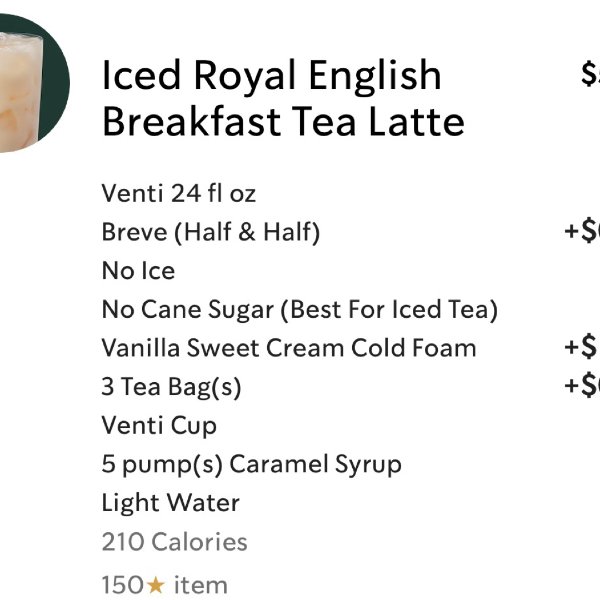This screenshot has height=600, width=600.
Task: Tap the Tea Bag(s) upcharge price
Action: click(582, 385)
